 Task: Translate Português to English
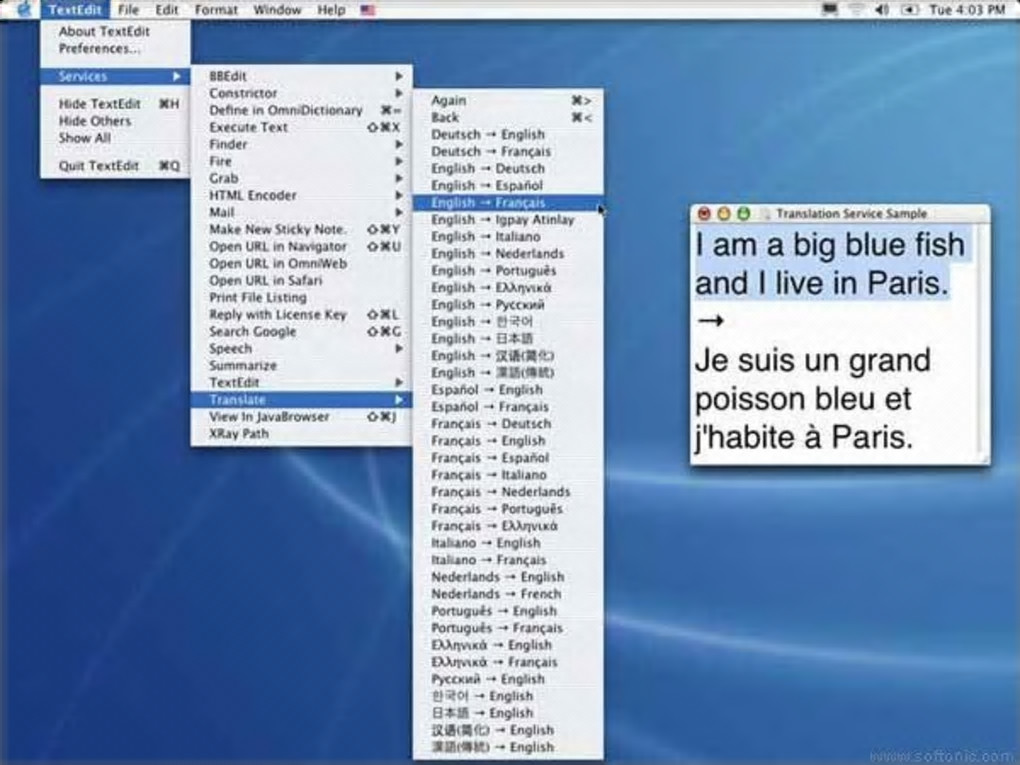pos(508,611)
